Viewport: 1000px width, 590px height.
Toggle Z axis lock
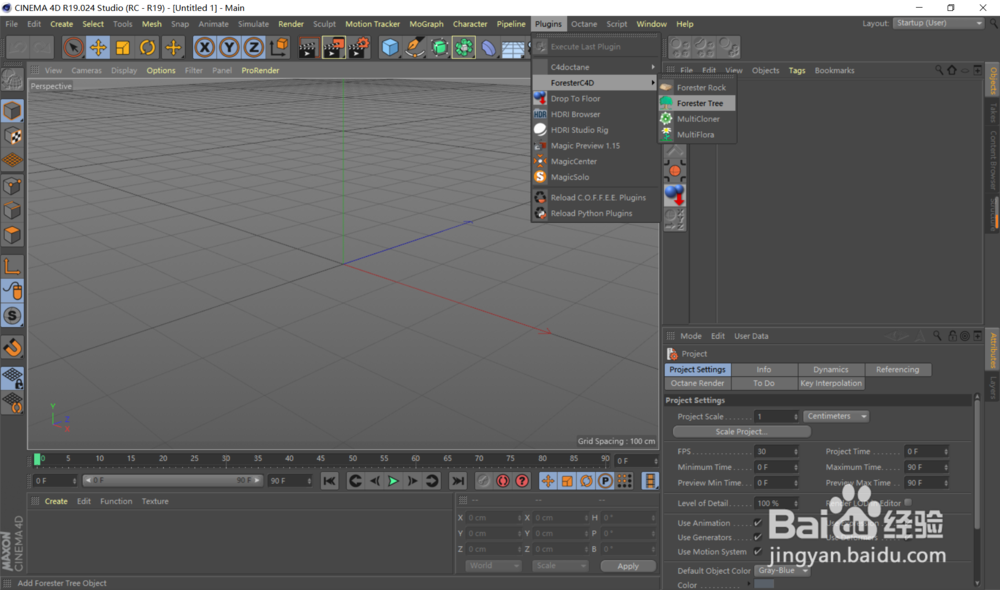tap(253, 47)
